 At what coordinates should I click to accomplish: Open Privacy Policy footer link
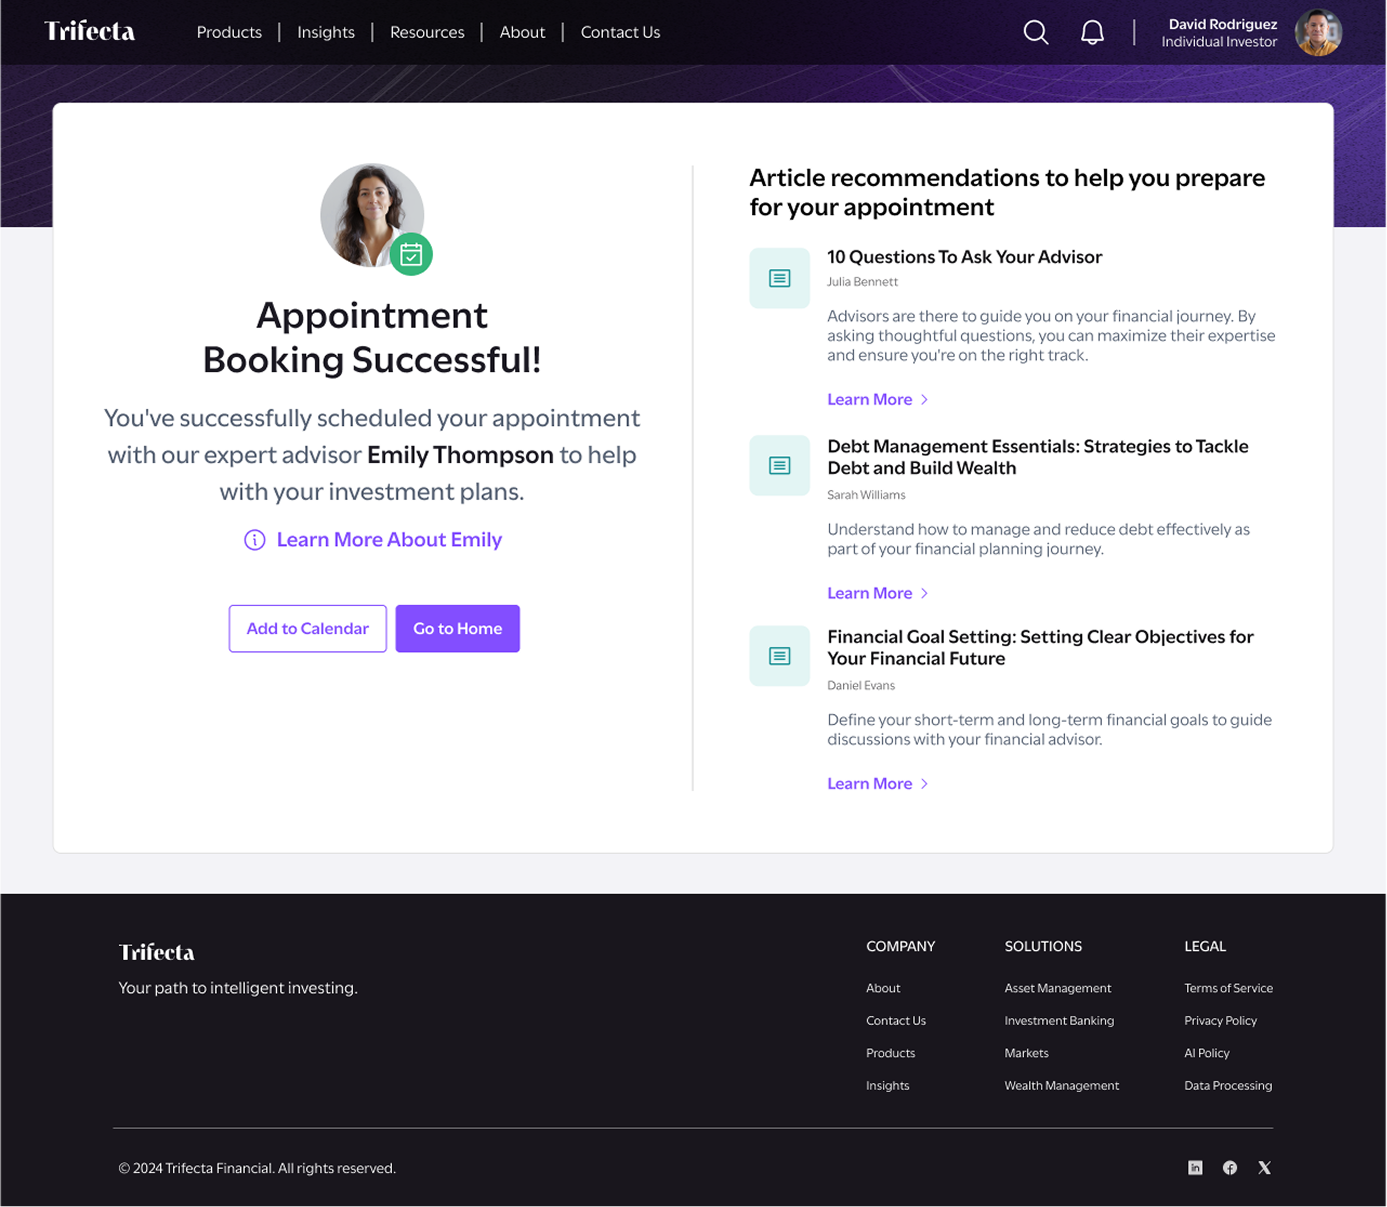(x=1220, y=1021)
